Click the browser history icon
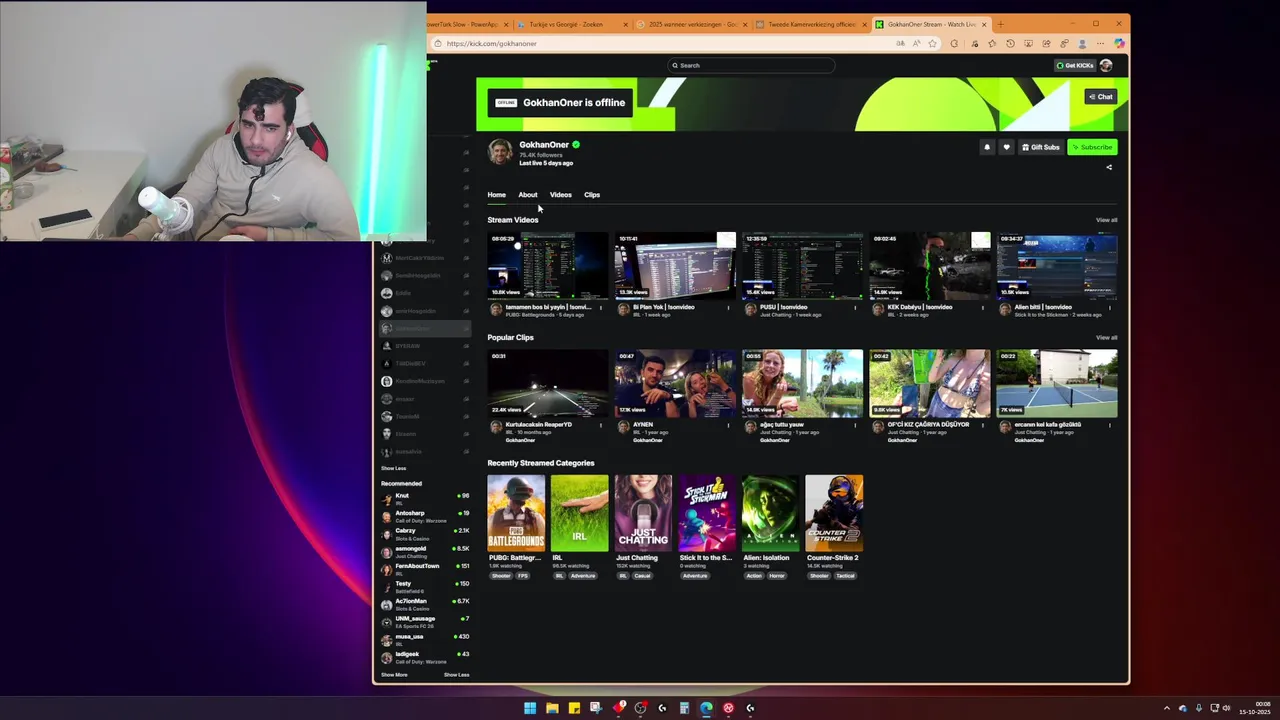Image resolution: width=1280 pixels, height=720 pixels. tap(1010, 43)
